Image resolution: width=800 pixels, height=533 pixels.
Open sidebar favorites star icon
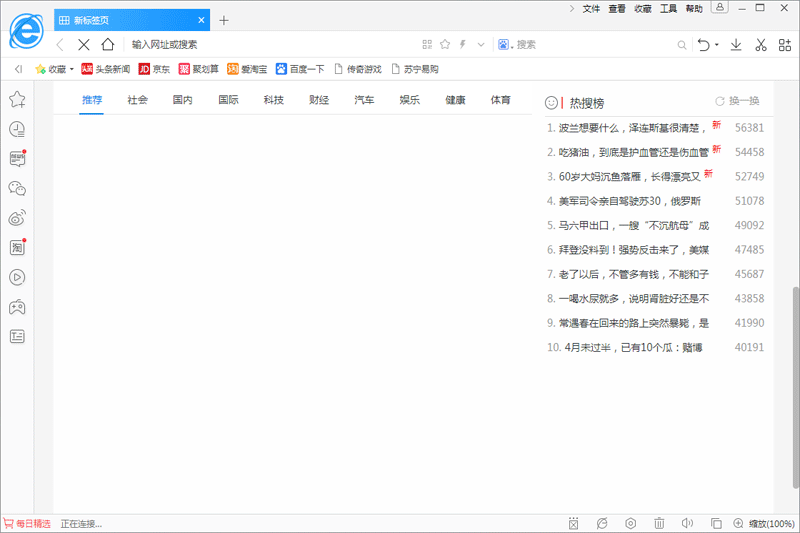pos(17,99)
